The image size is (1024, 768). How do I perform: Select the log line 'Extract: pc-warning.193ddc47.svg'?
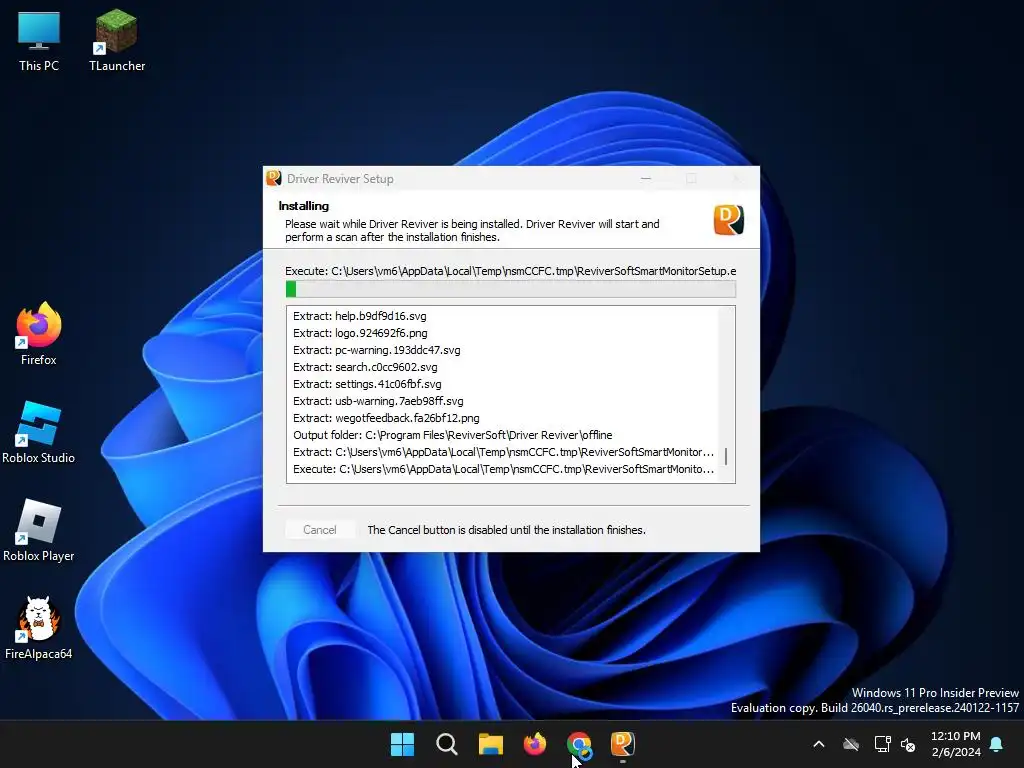(377, 350)
